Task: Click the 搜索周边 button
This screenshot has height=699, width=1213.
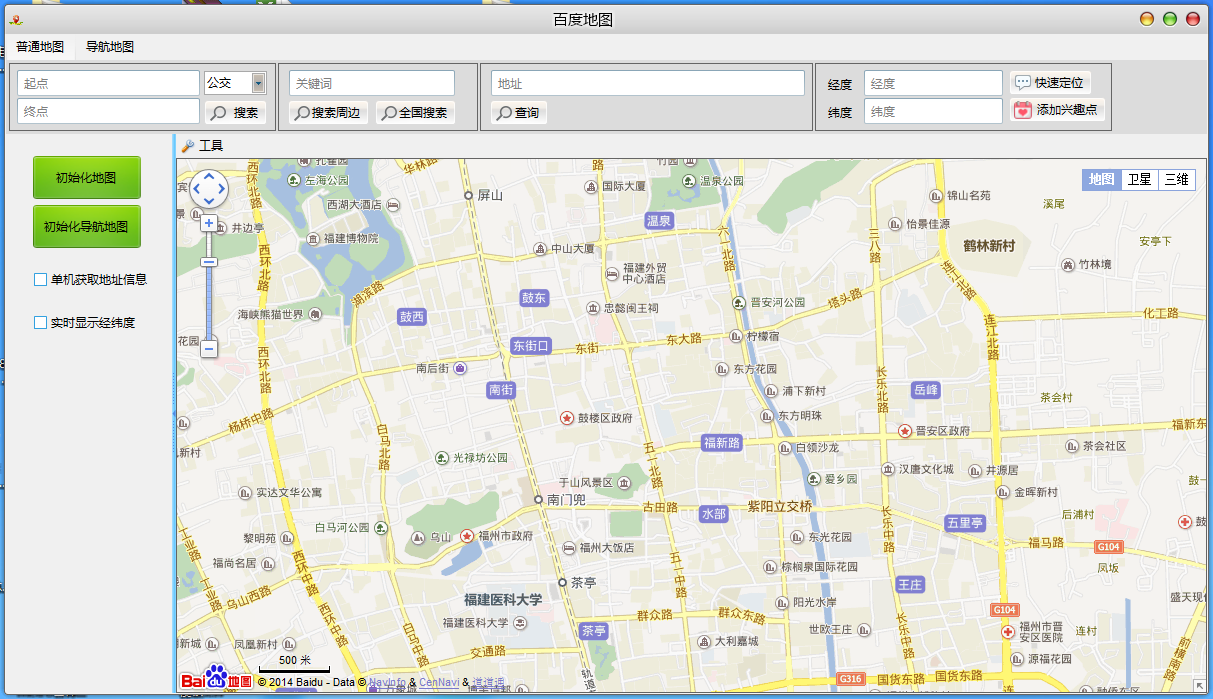Action: point(329,113)
